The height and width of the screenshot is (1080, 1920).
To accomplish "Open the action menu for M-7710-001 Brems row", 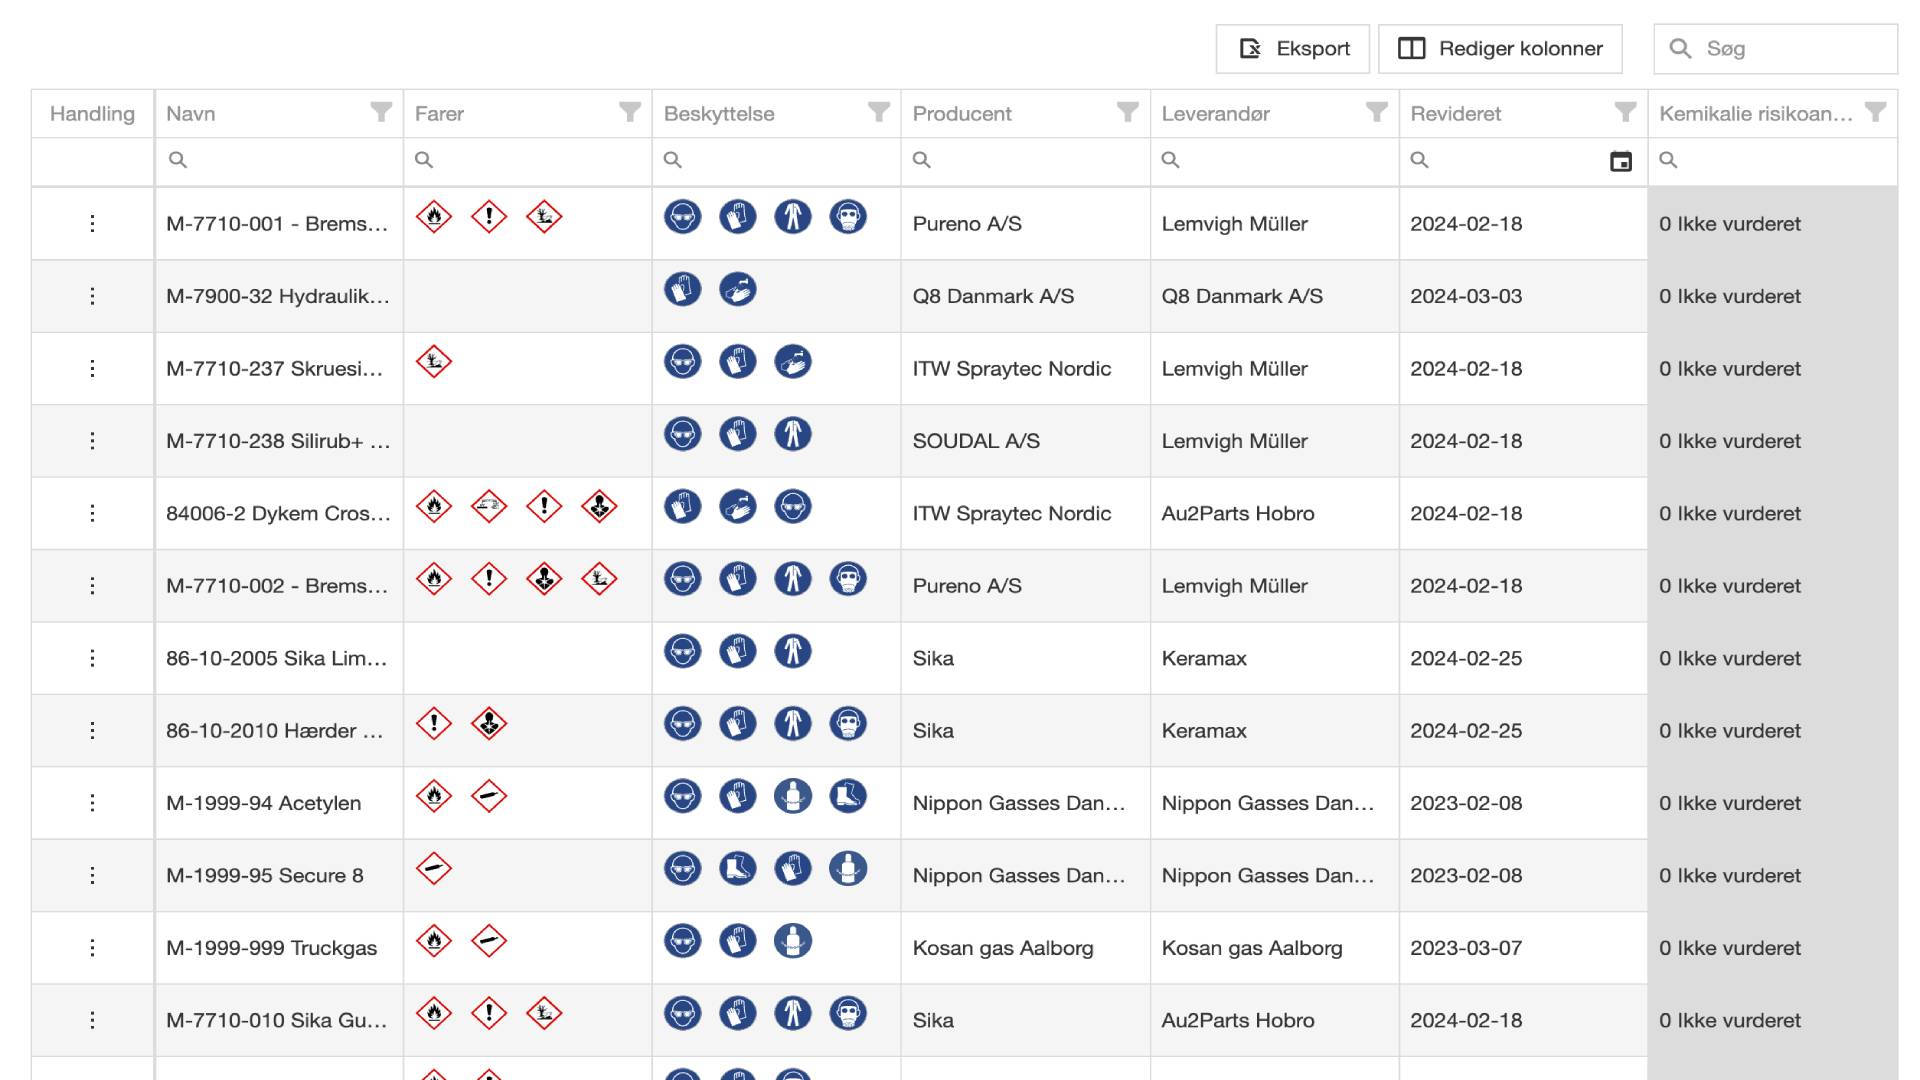I will tap(92, 224).
